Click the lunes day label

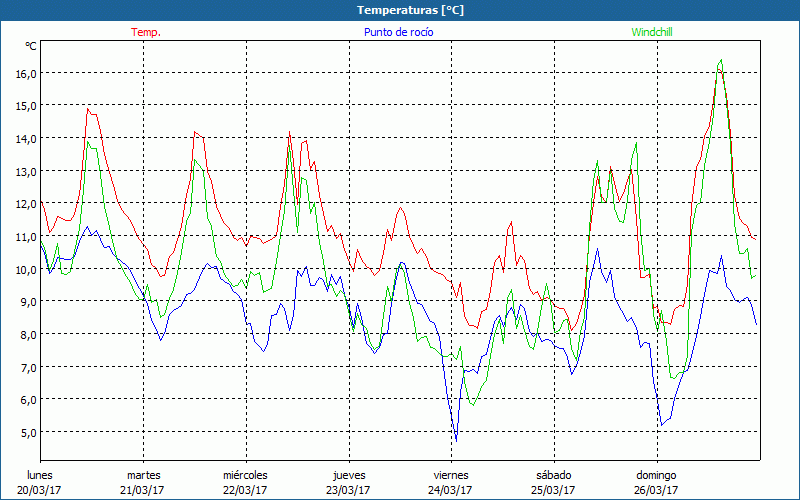click(x=40, y=475)
